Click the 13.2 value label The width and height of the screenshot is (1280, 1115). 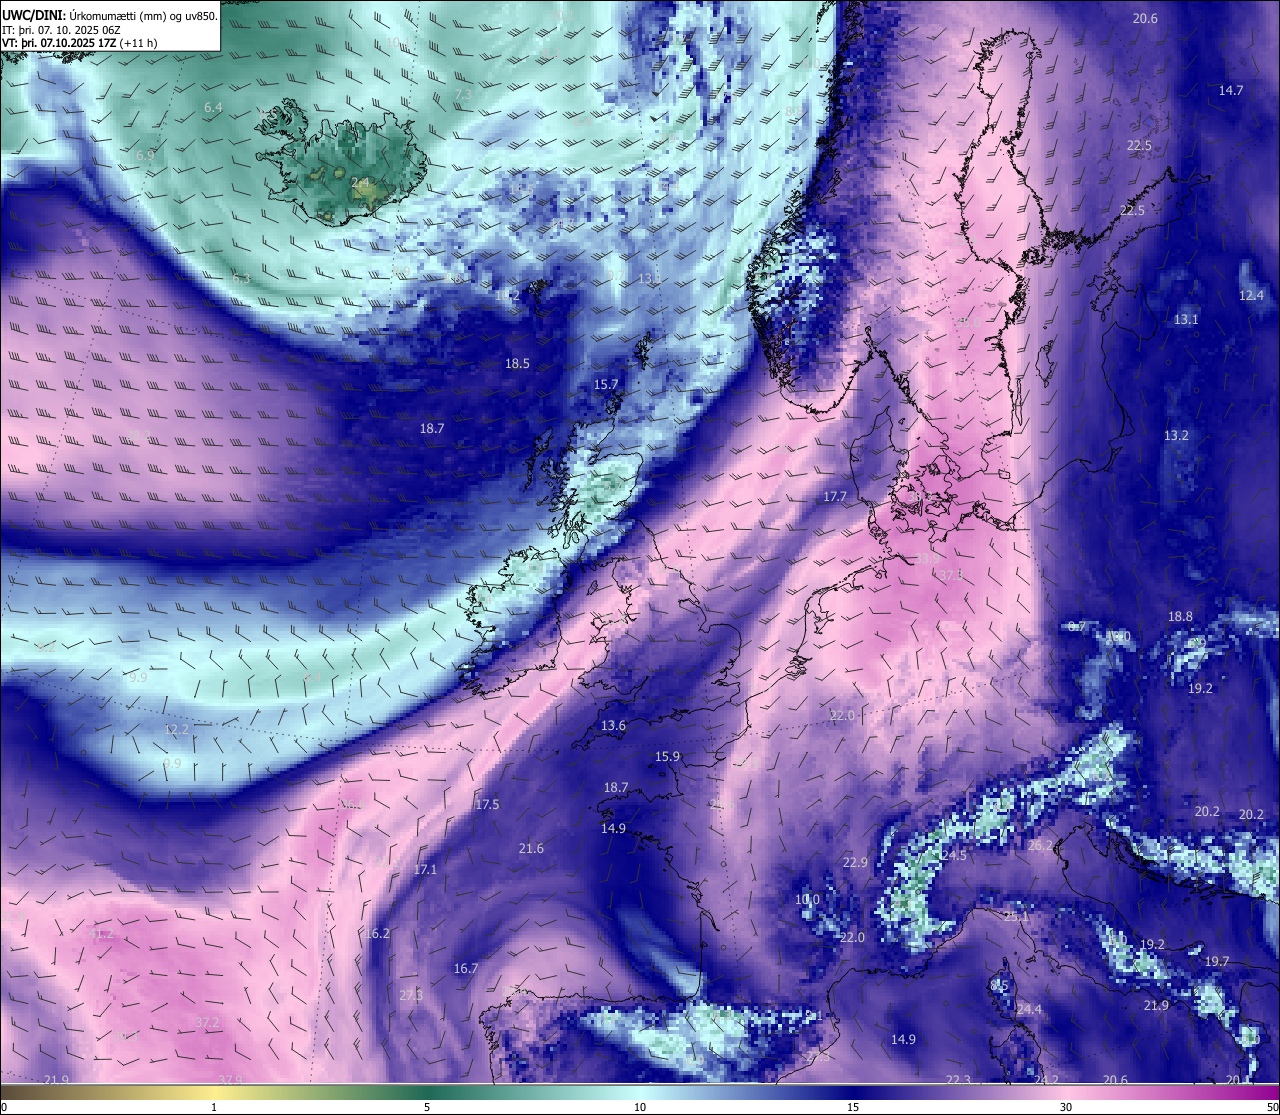pos(1176,435)
